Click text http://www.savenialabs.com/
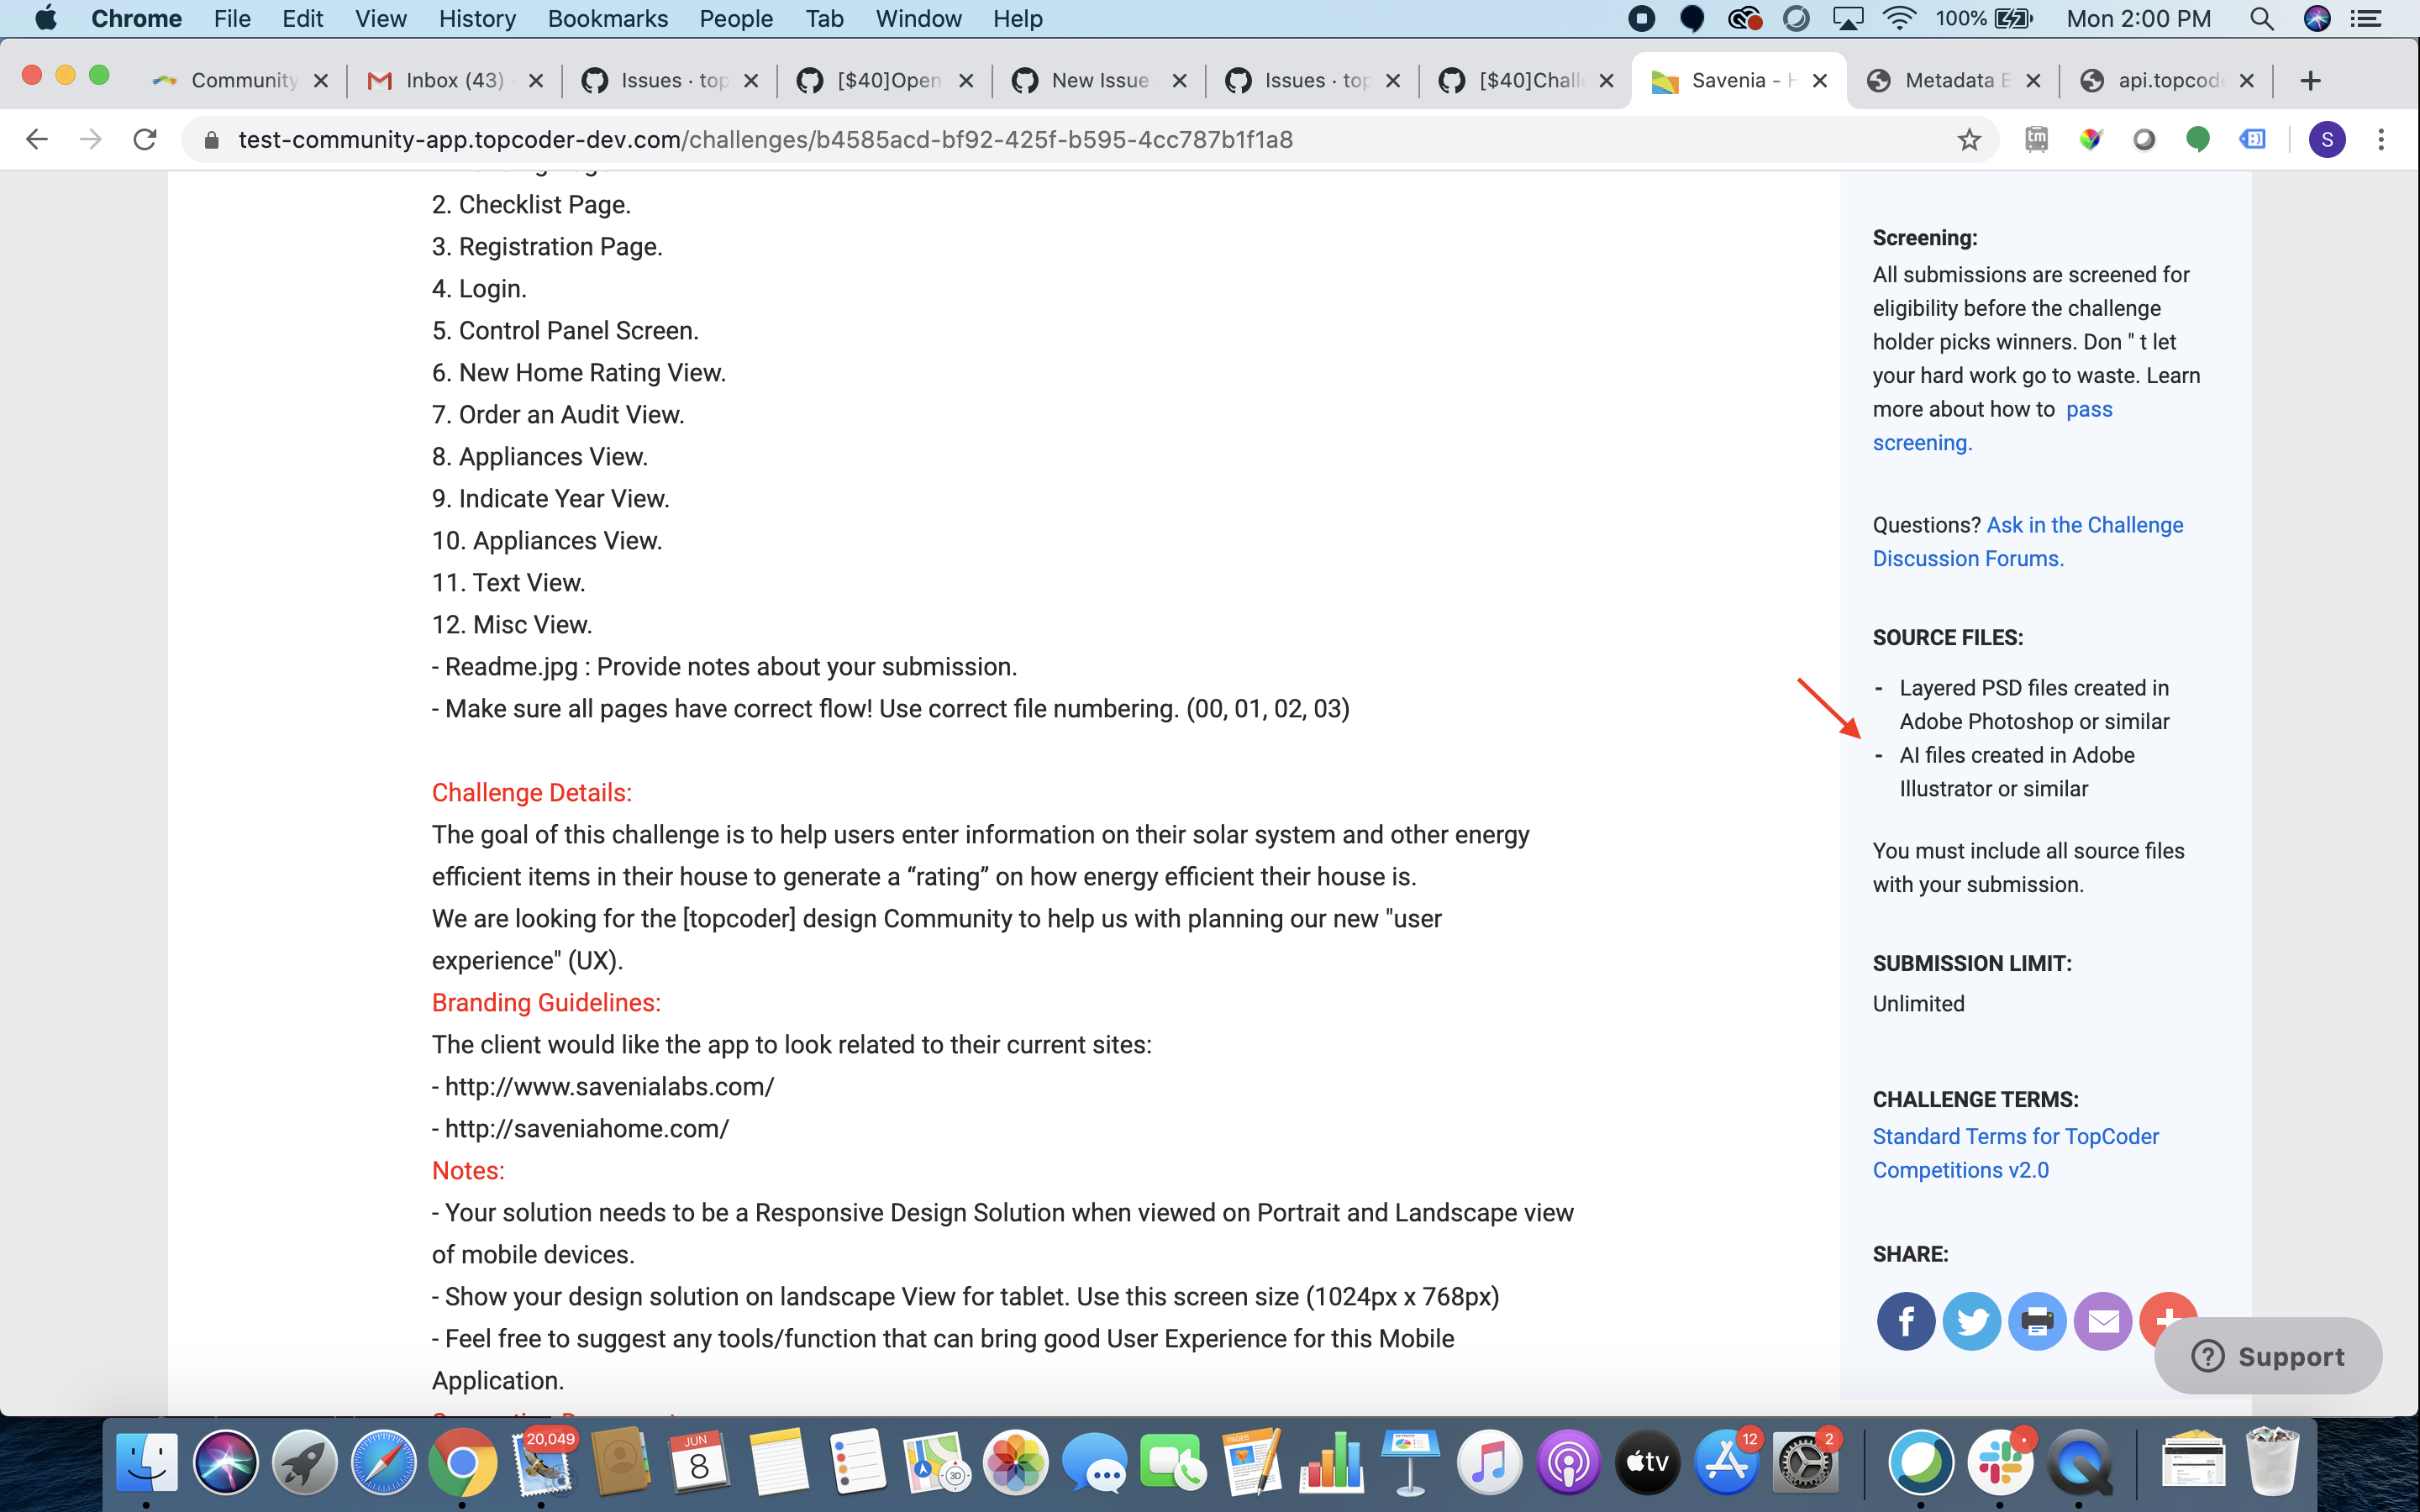 (x=609, y=1086)
